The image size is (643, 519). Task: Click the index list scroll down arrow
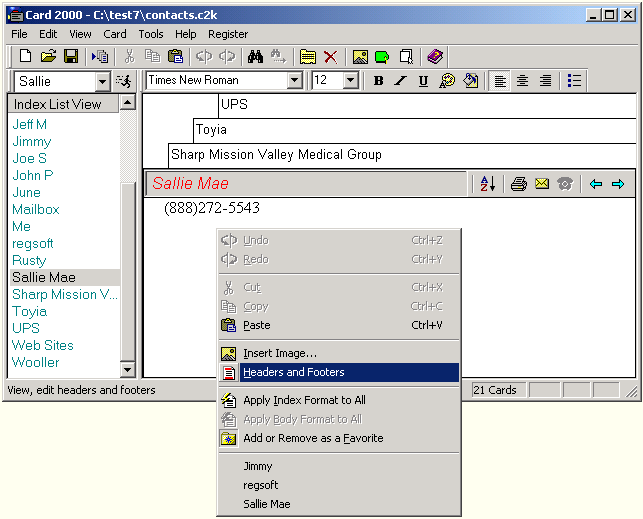(x=128, y=370)
